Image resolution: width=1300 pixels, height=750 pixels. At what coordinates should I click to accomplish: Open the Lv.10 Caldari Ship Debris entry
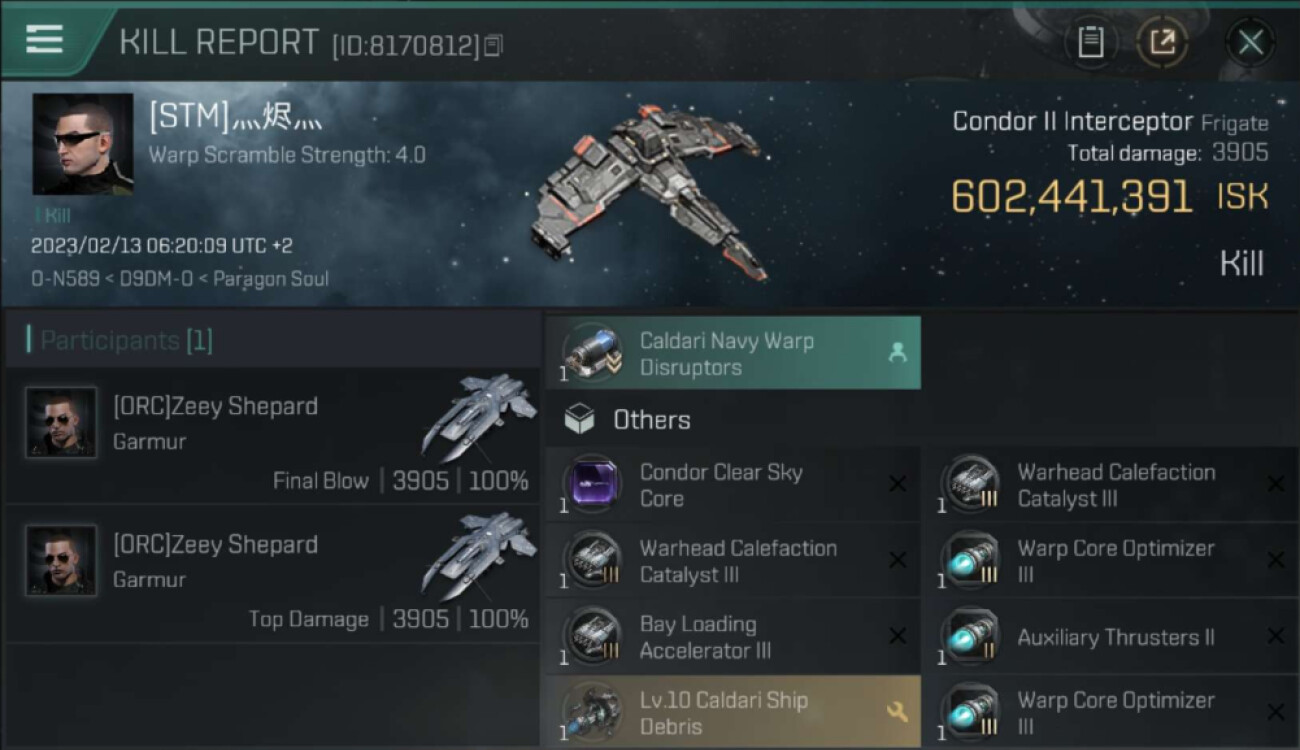click(x=733, y=712)
